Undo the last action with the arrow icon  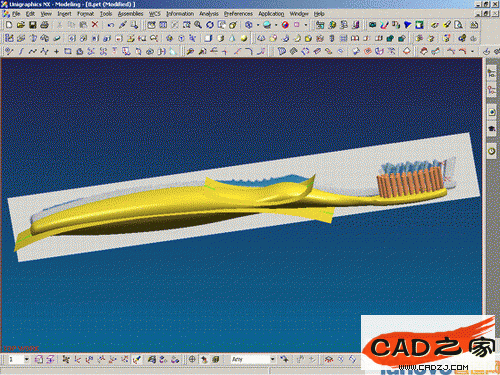111,25
